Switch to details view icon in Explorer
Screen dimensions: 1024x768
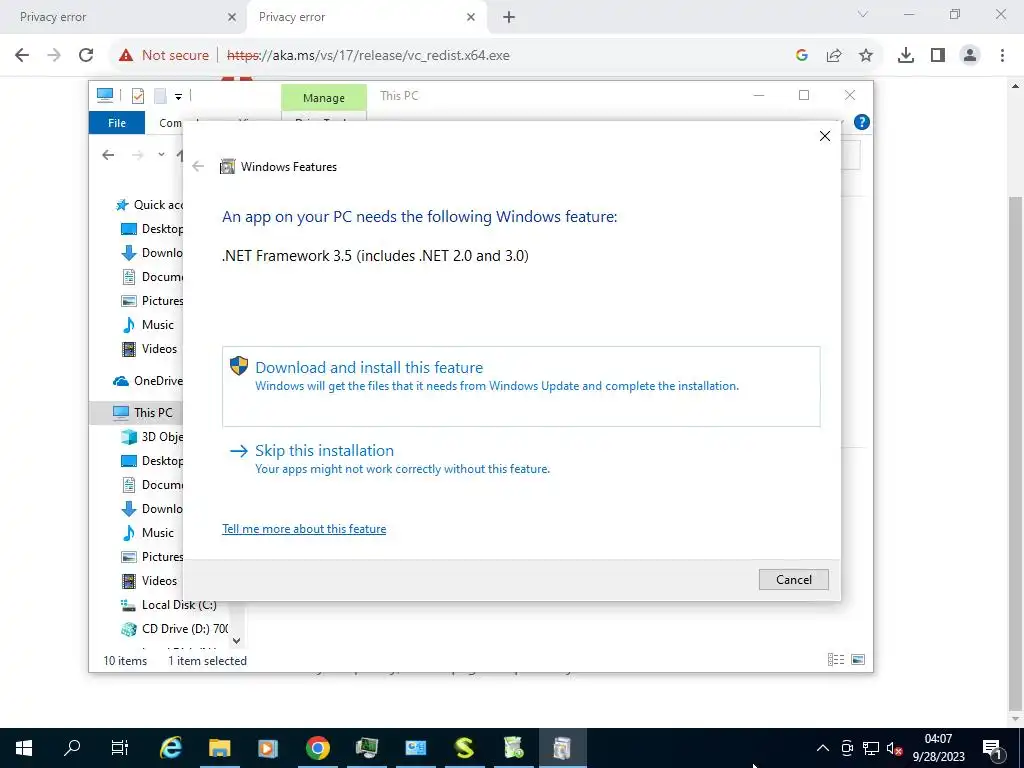tap(836, 660)
